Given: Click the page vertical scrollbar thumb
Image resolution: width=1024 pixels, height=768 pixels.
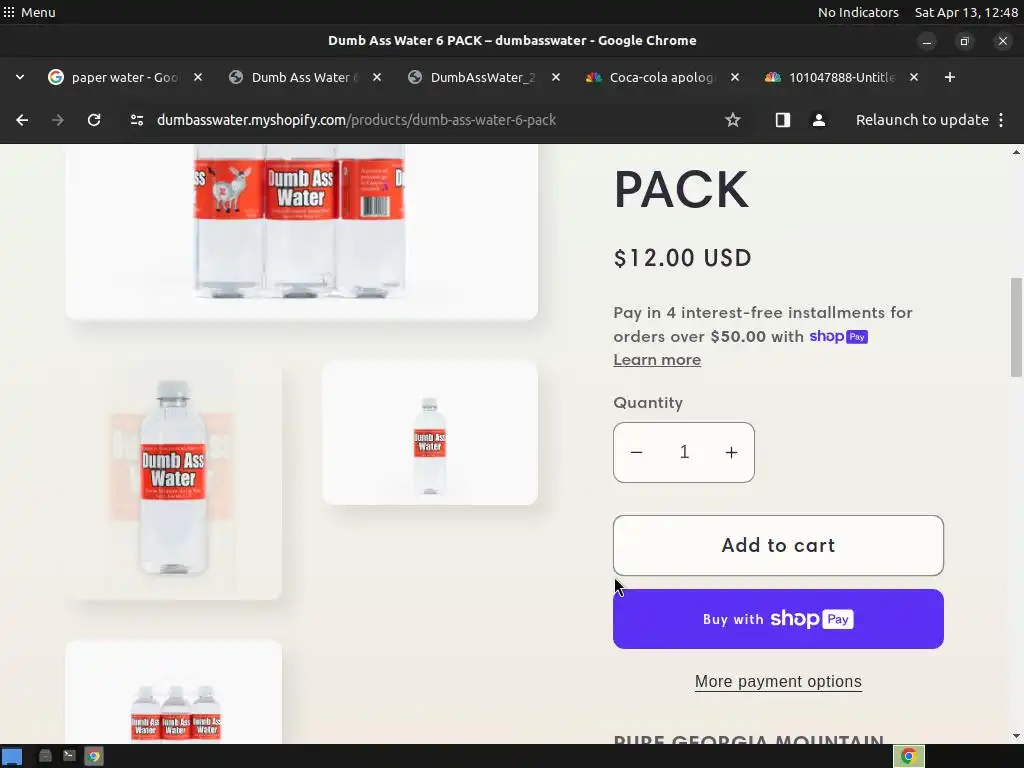Looking at the screenshot, I should click(1016, 327).
